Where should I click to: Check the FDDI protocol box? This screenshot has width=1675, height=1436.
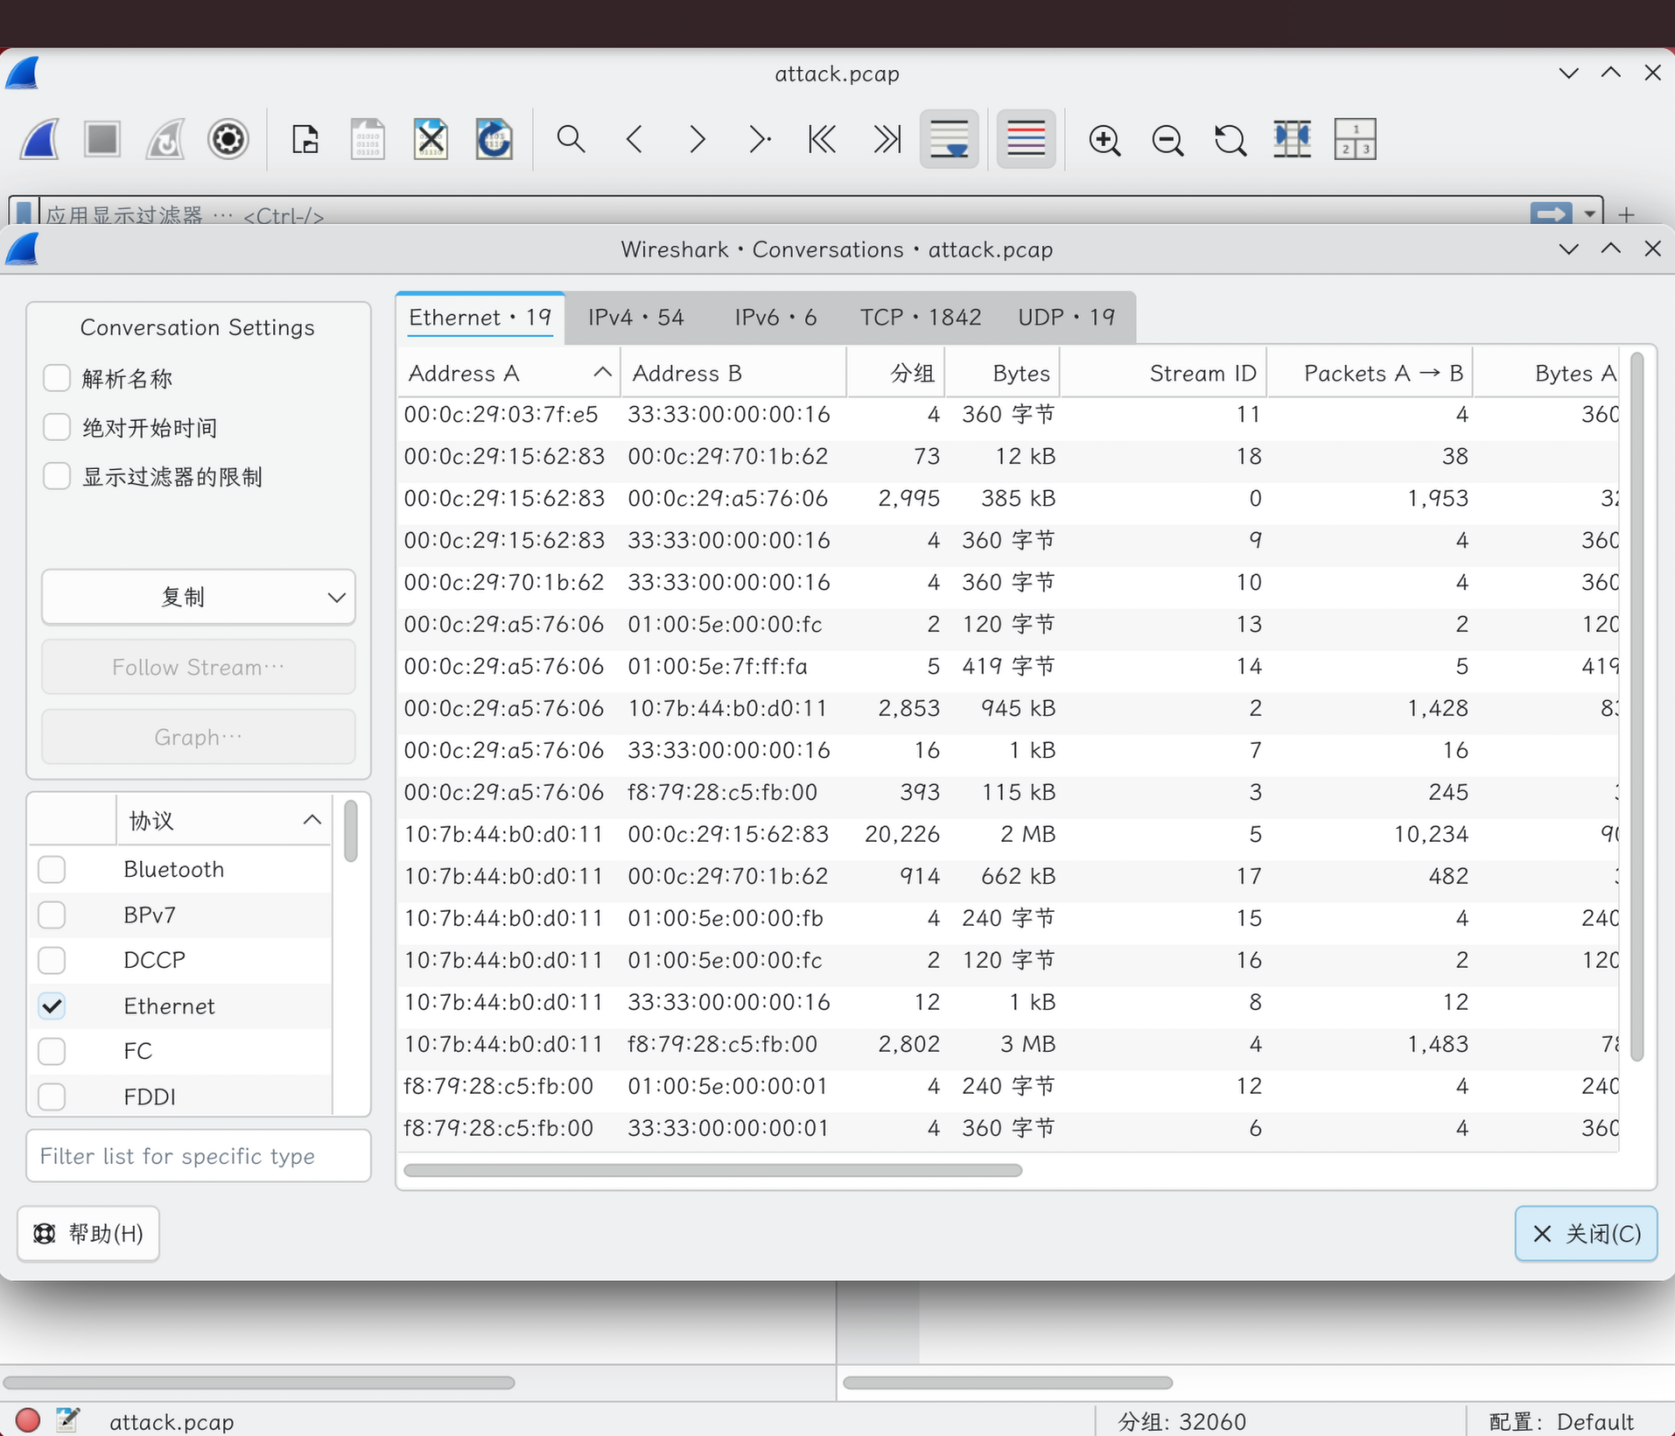pos(52,1097)
